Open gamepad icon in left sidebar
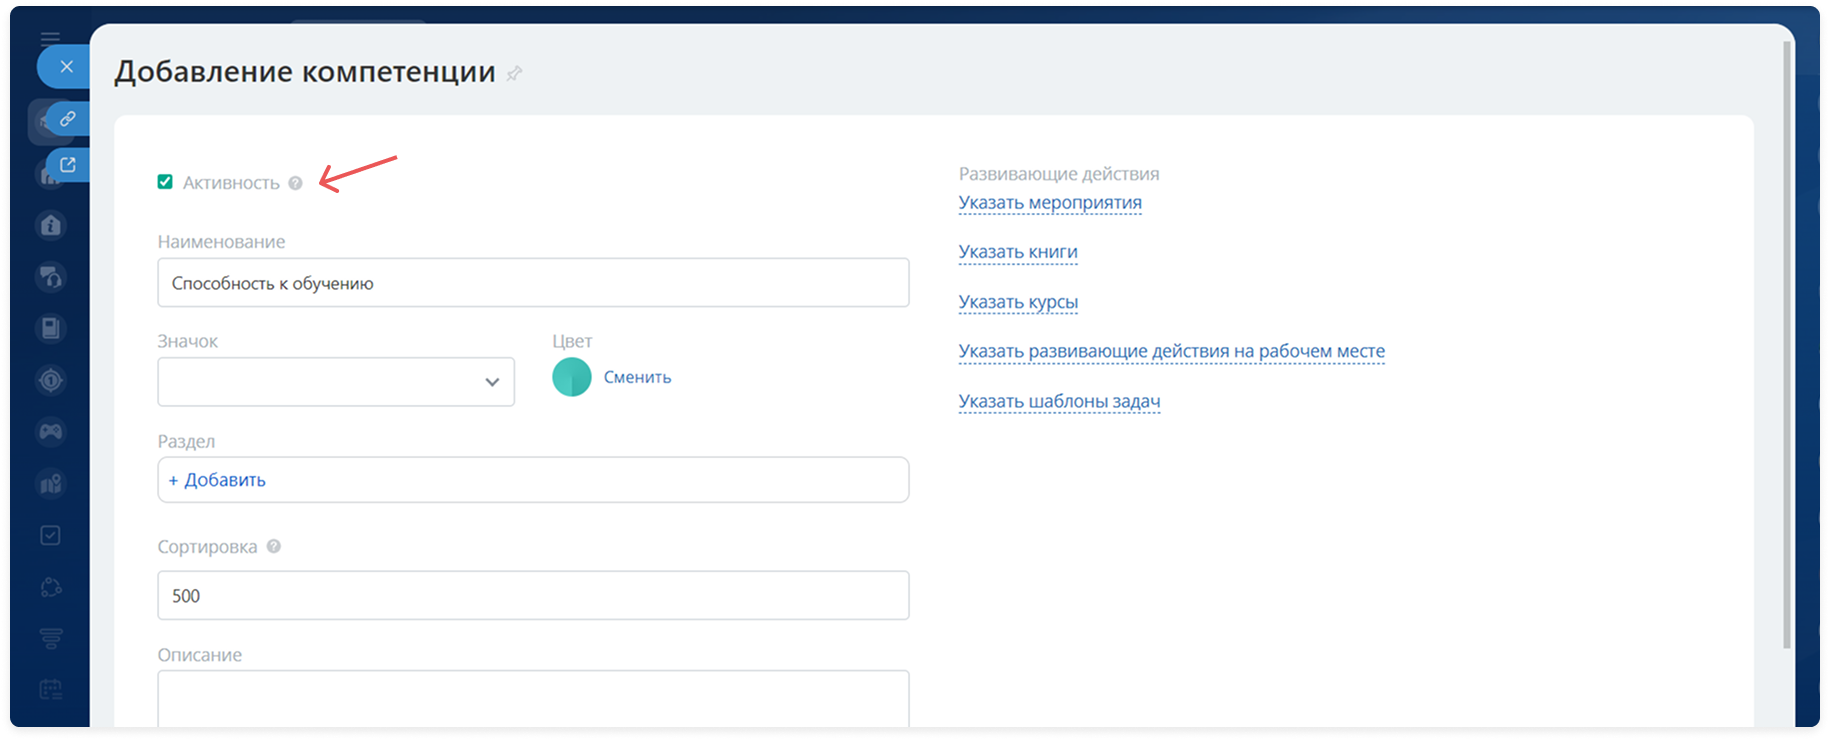The height and width of the screenshot is (742, 1830). 51,431
